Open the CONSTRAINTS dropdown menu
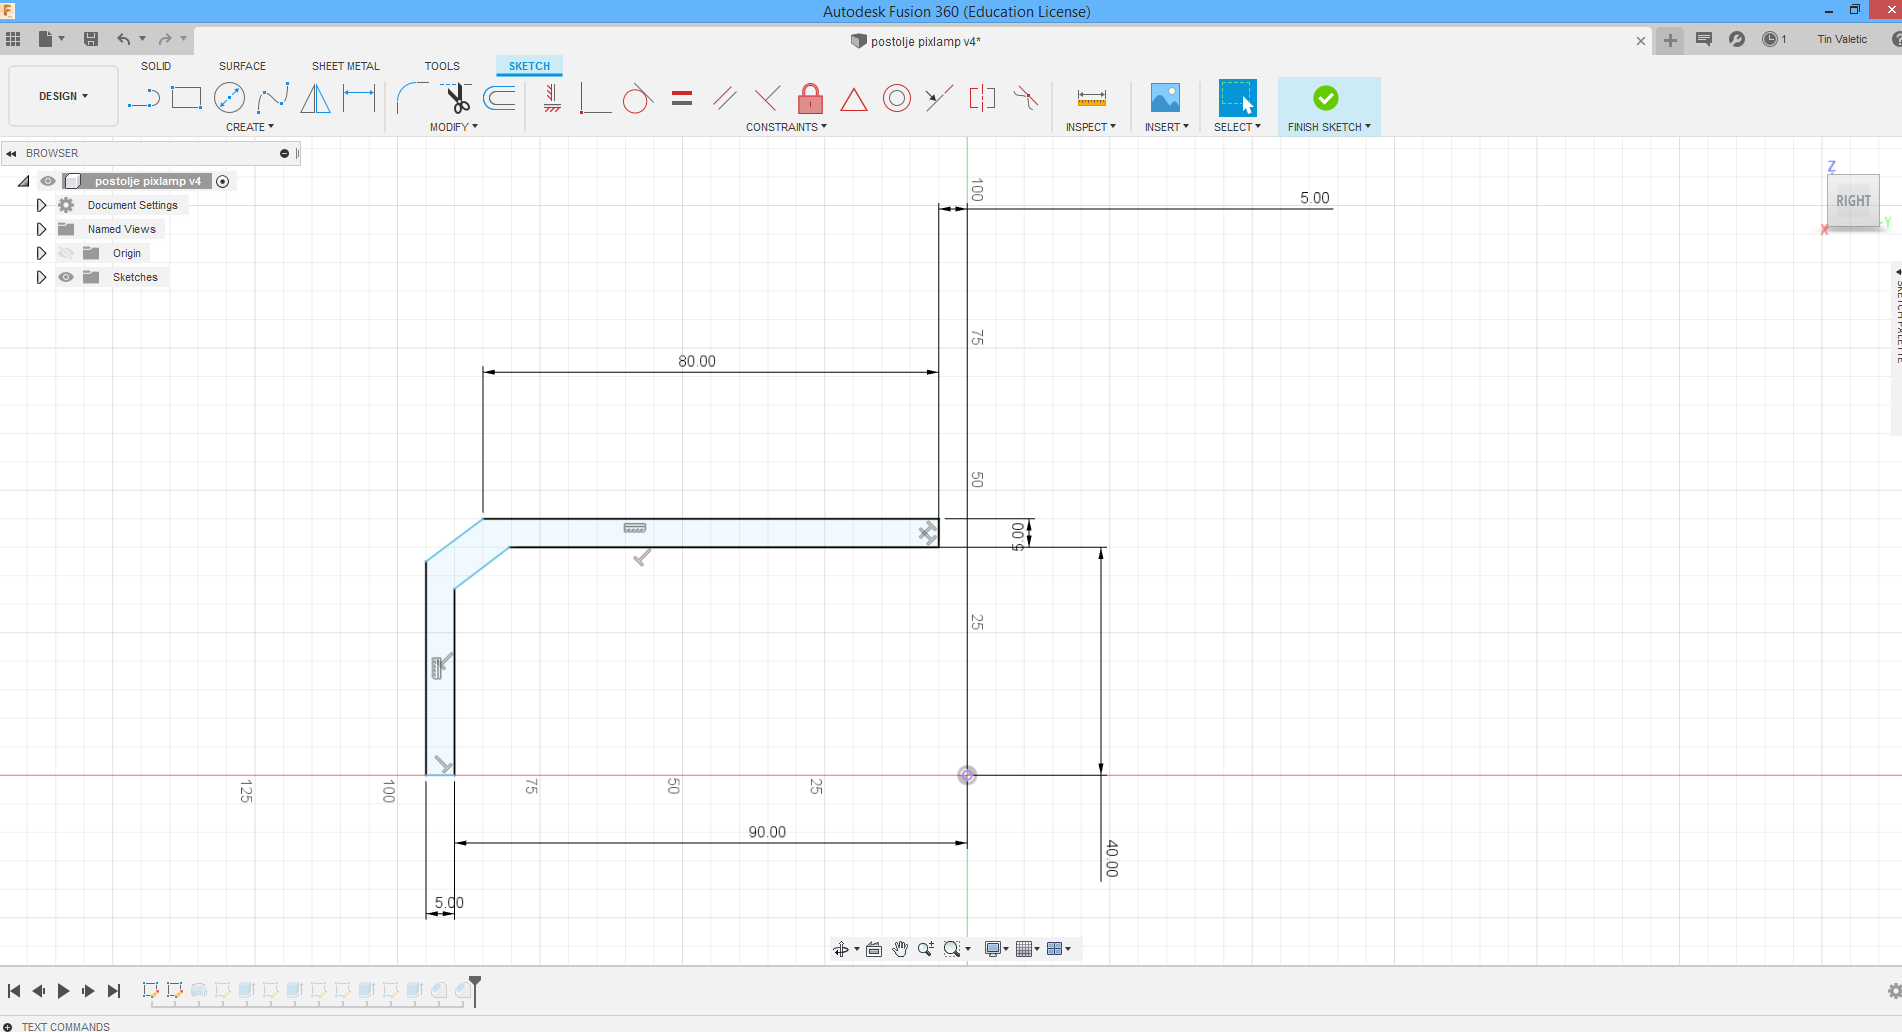The width and height of the screenshot is (1902, 1032). (786, 127)
